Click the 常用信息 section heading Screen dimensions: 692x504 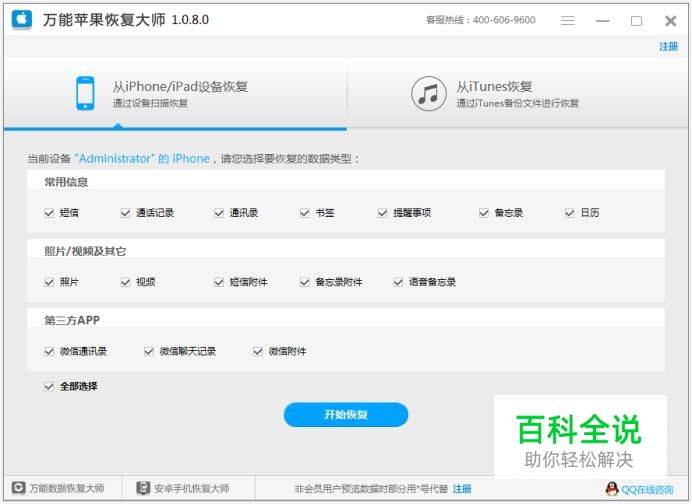[66, 182]
